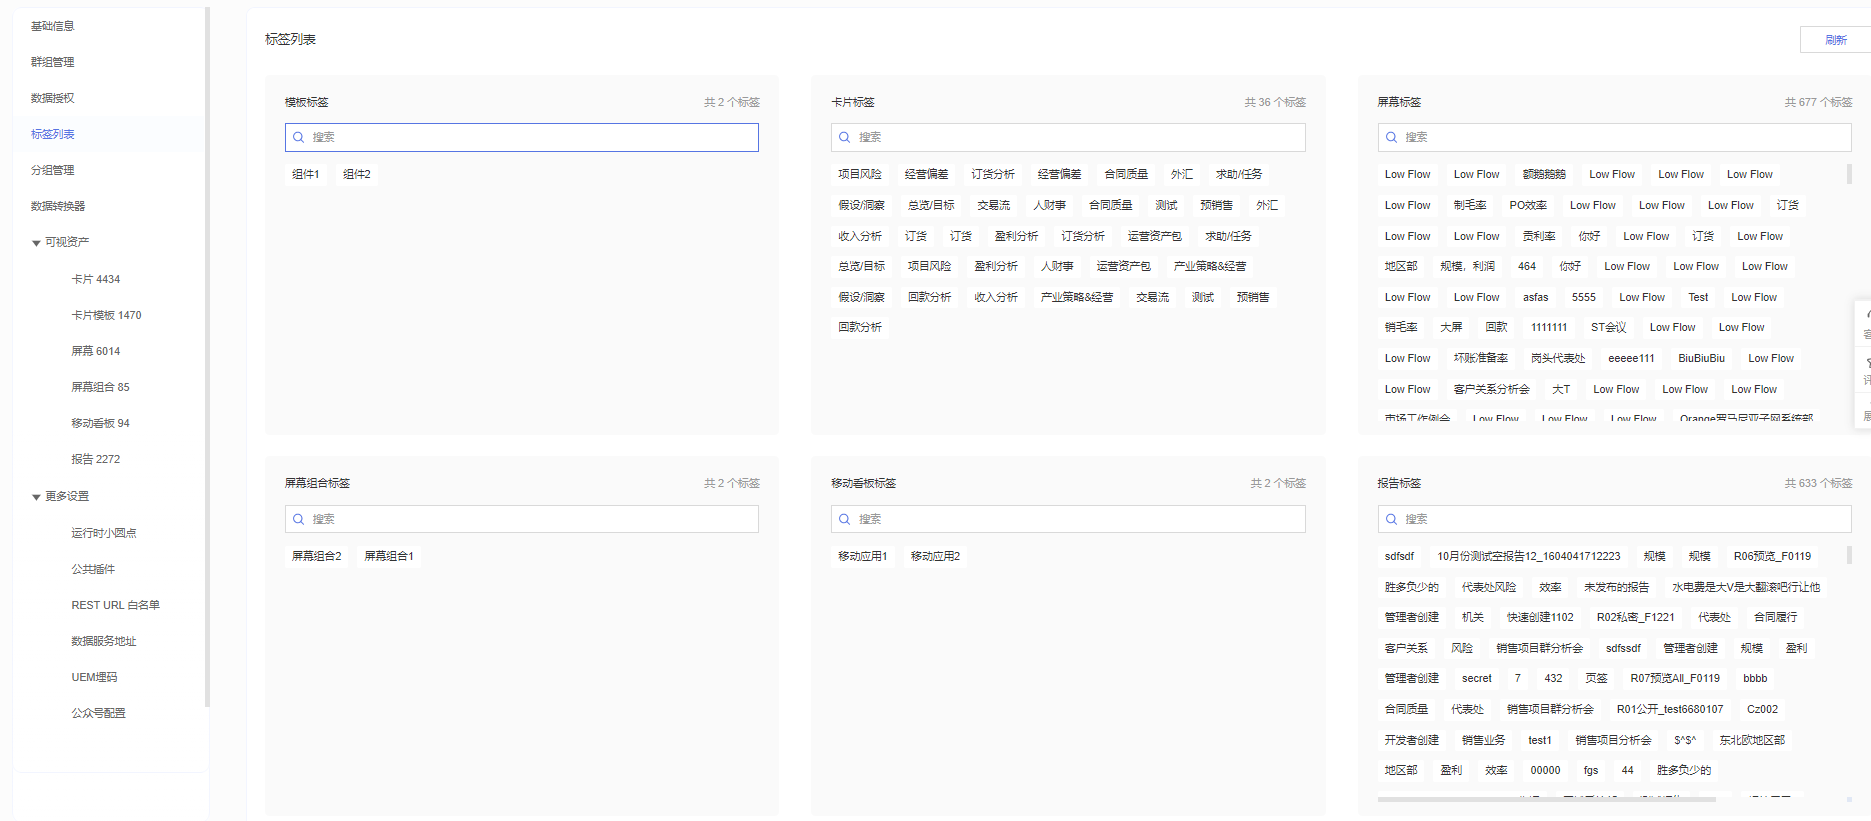The height and width of the screenshot is (821, 1871).
Task: Click the 规模，利润 screen tag
Action: (1468, 266)
